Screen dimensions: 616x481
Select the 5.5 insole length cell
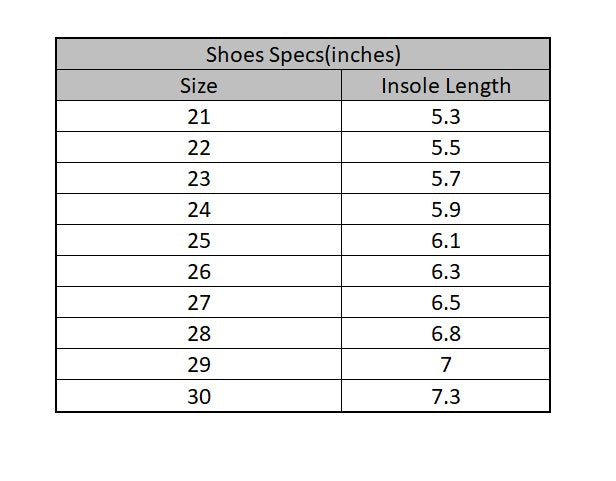[445, 148]
